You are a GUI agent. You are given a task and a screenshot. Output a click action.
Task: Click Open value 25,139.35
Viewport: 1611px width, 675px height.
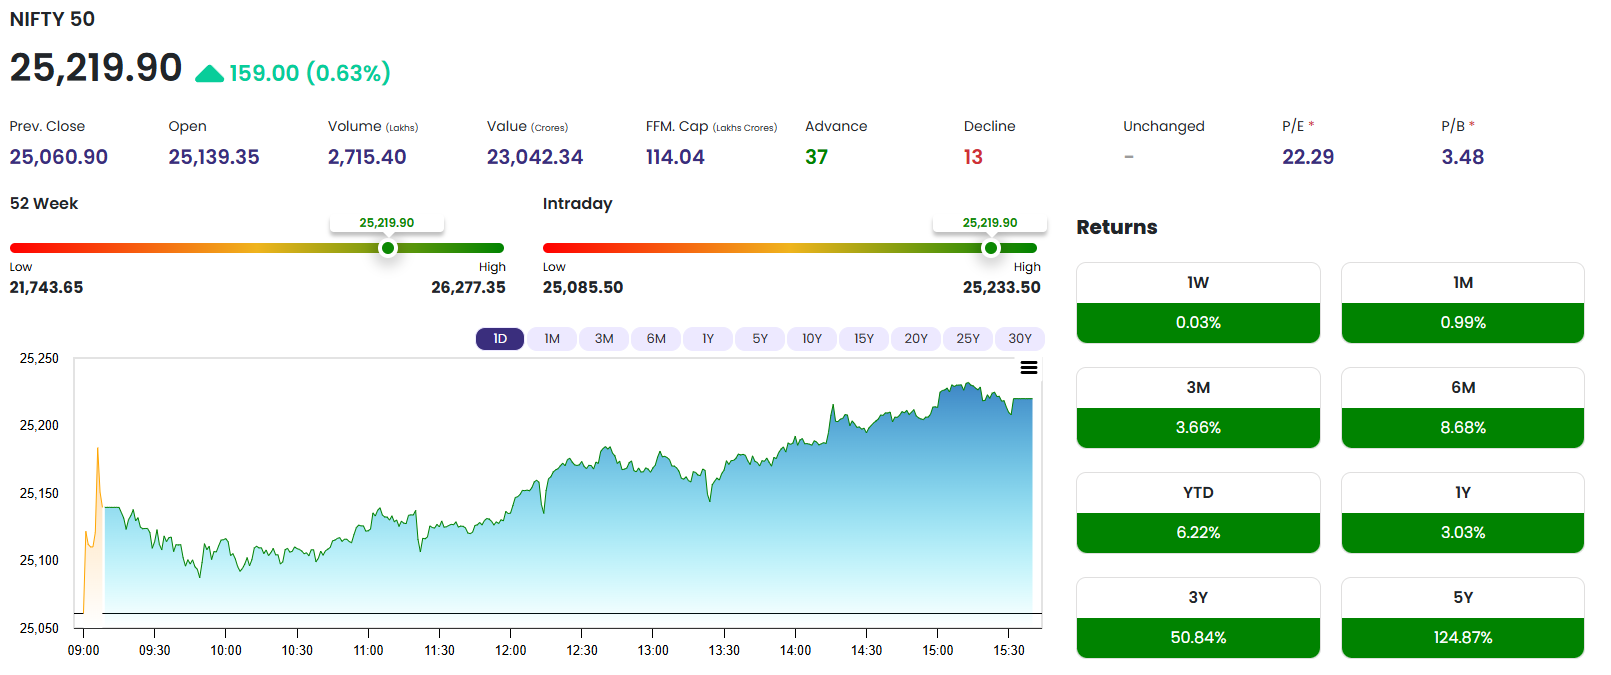coord(214,157)
